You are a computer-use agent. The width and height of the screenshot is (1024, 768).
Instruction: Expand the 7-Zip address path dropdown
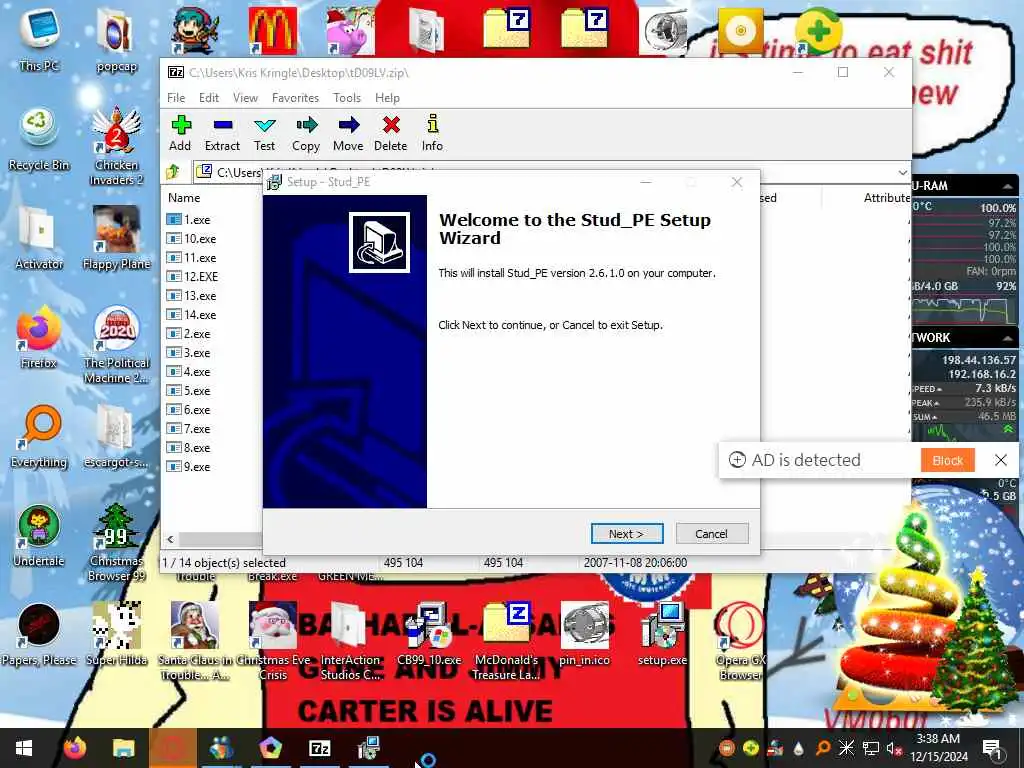(903, 172)
